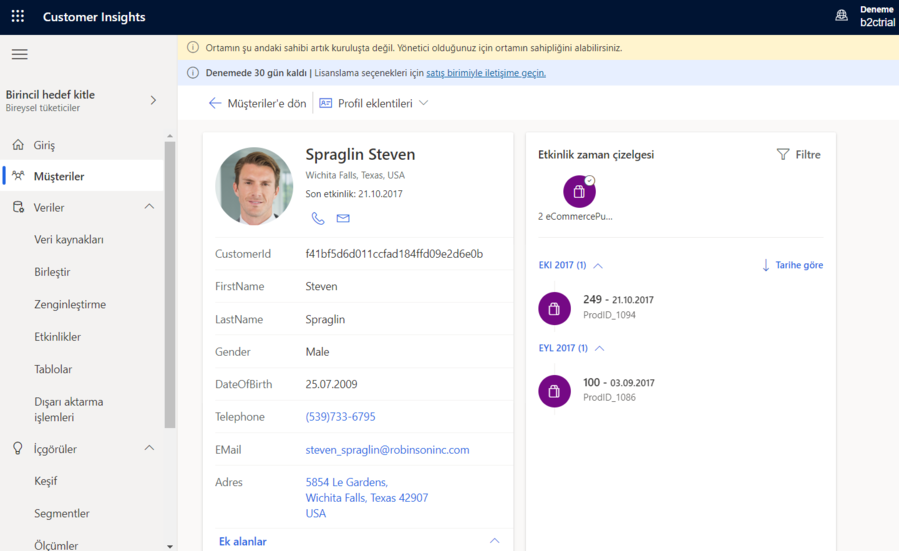
Task: Expand the Birincil hedef kitle chevron
Action: [x=153, y=100]
